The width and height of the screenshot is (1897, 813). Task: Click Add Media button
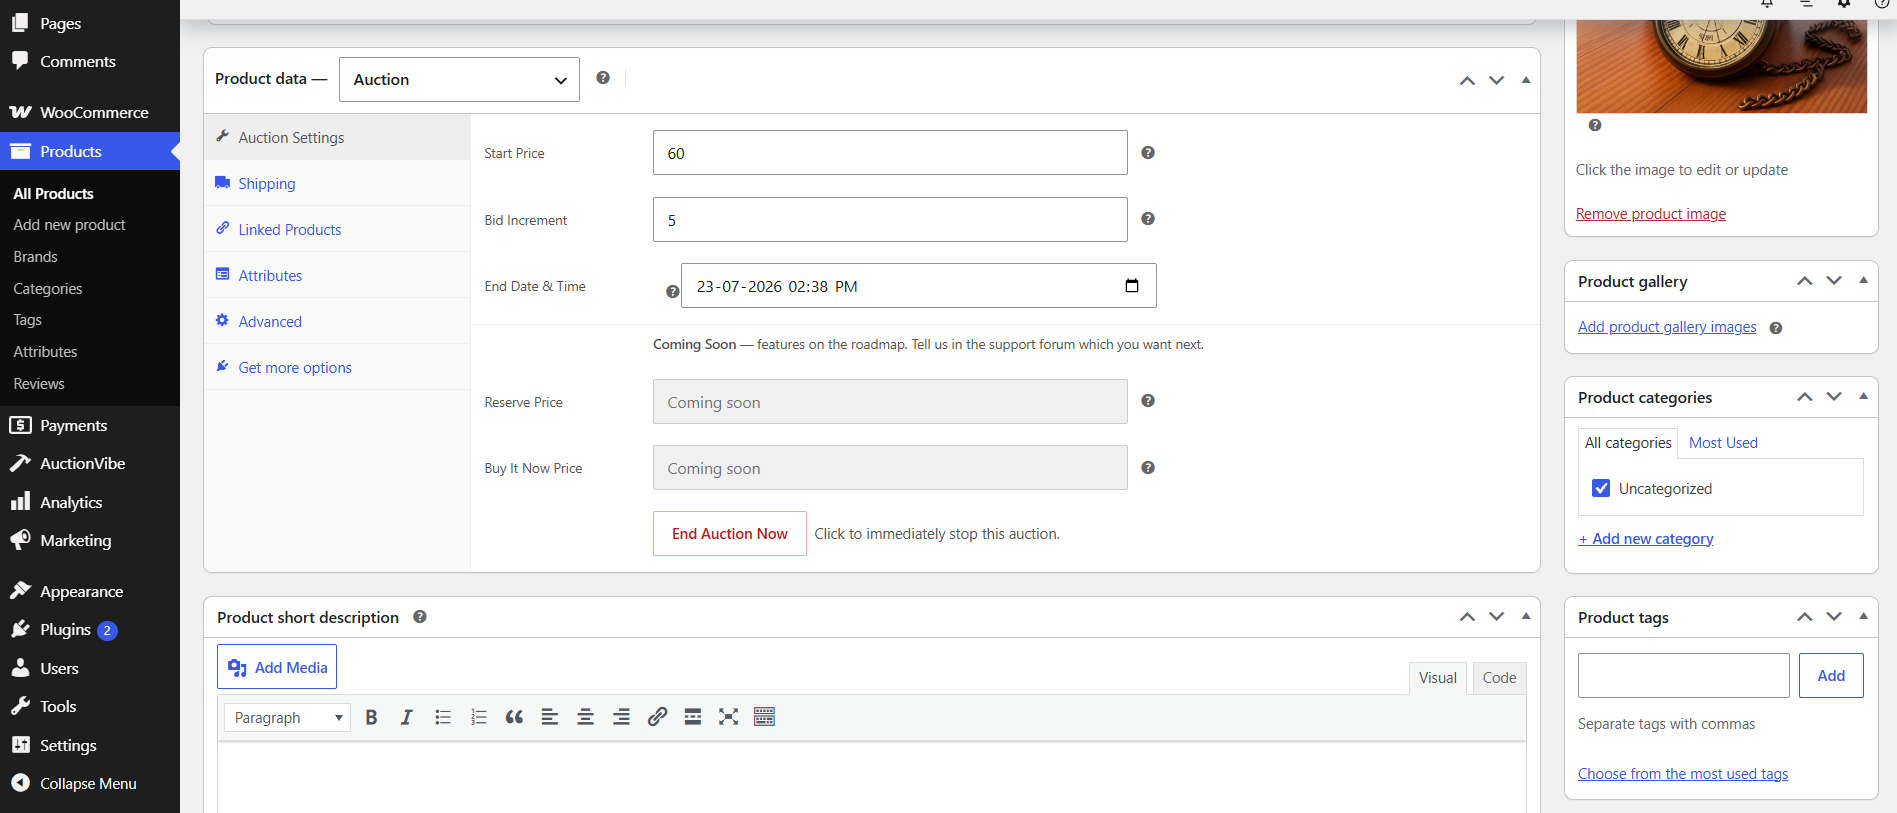[x=277, y=667]
